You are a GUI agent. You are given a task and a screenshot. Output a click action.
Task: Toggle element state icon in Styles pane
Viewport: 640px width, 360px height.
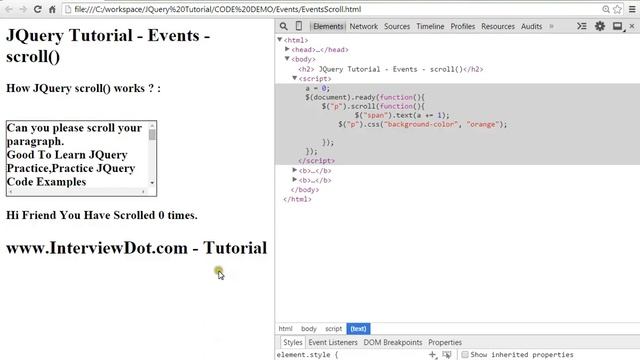point(447,355)
